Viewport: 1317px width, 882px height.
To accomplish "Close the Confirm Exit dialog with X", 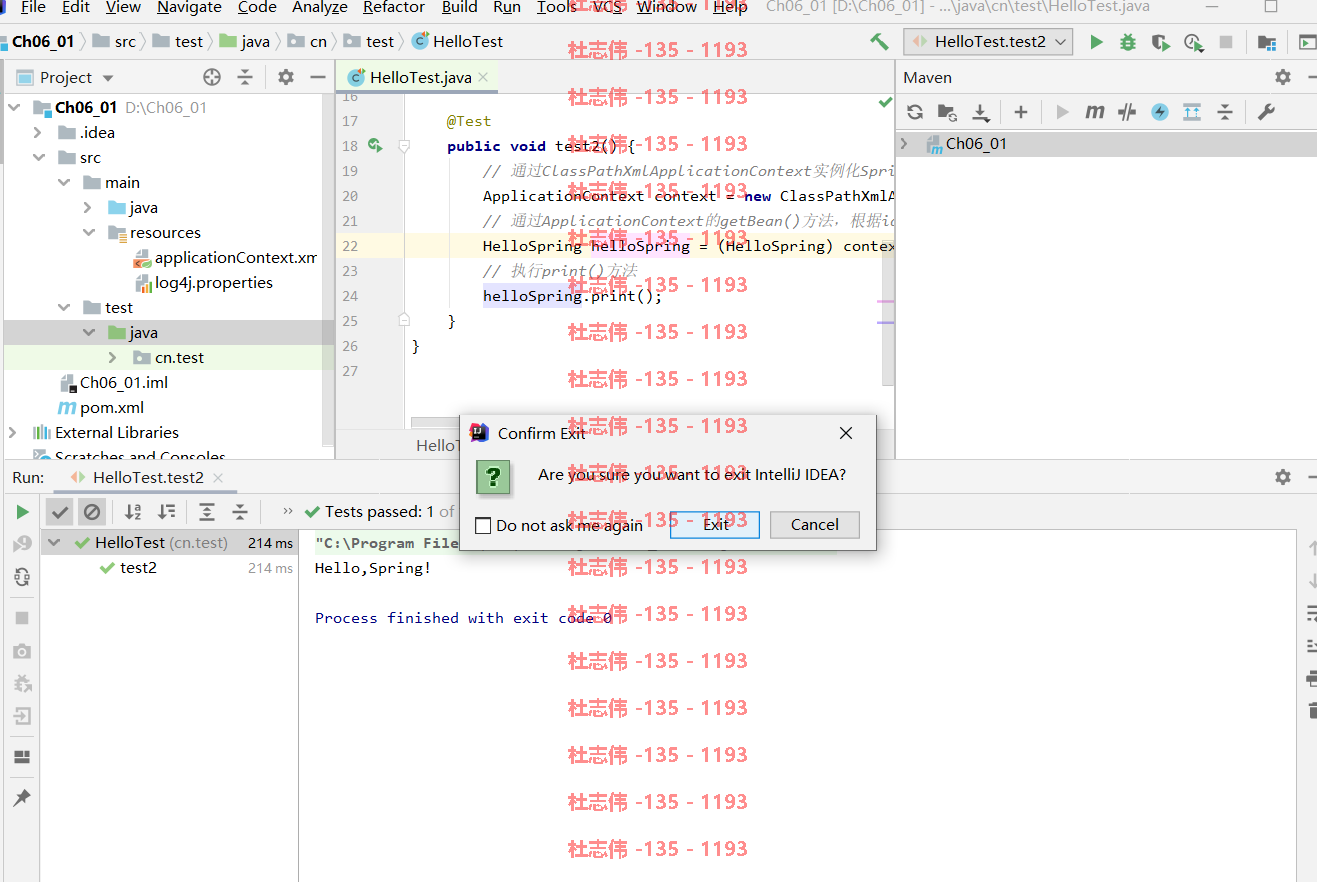I will [846, 433].
